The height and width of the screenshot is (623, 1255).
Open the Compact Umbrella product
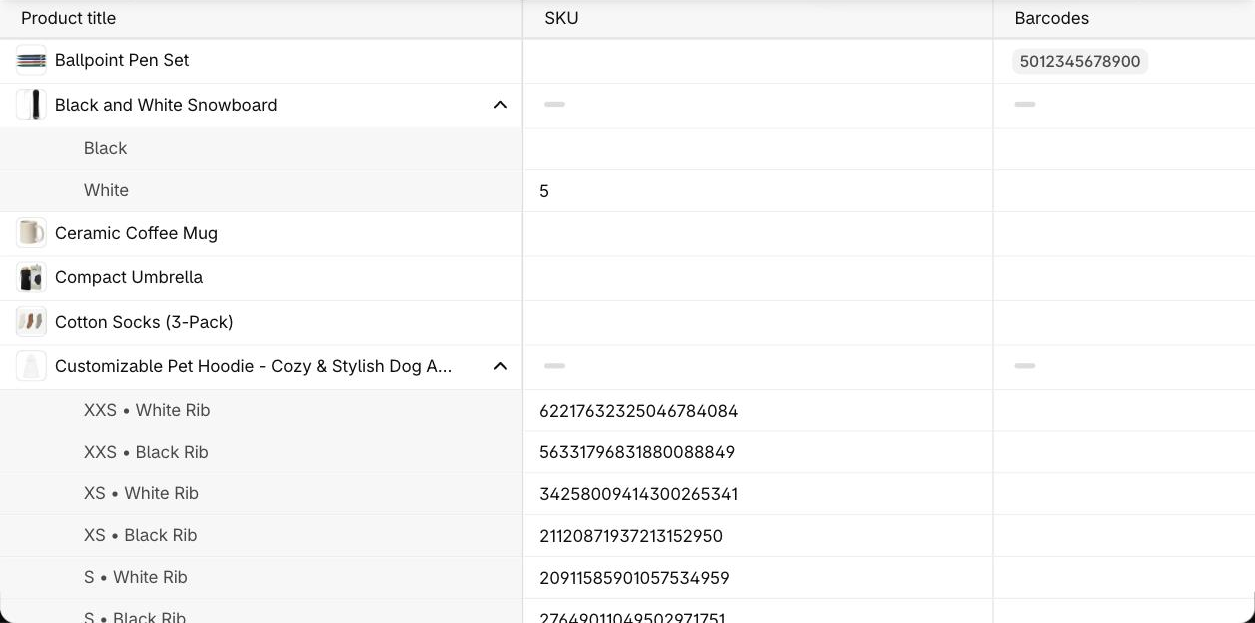(x=129, y=277)
